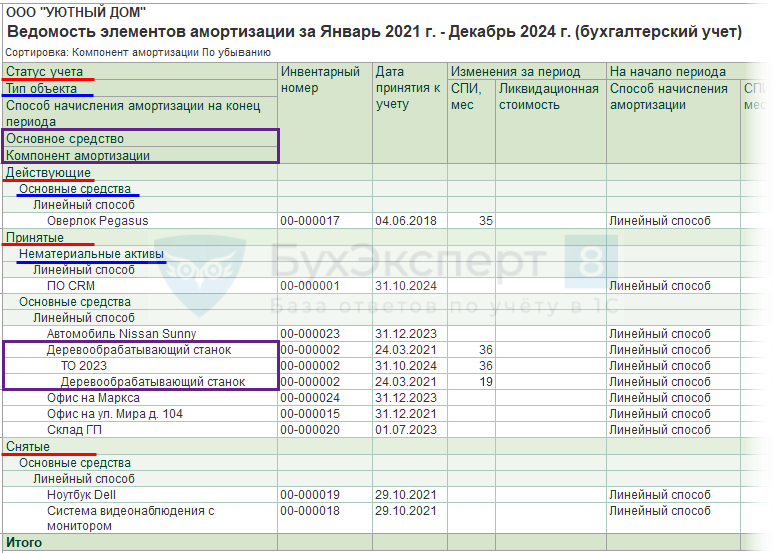The width and height of the screenshot is (774, 553).
Task: Select the 'Компонент амортизации' header cell
Action: (x=140, y=156)
